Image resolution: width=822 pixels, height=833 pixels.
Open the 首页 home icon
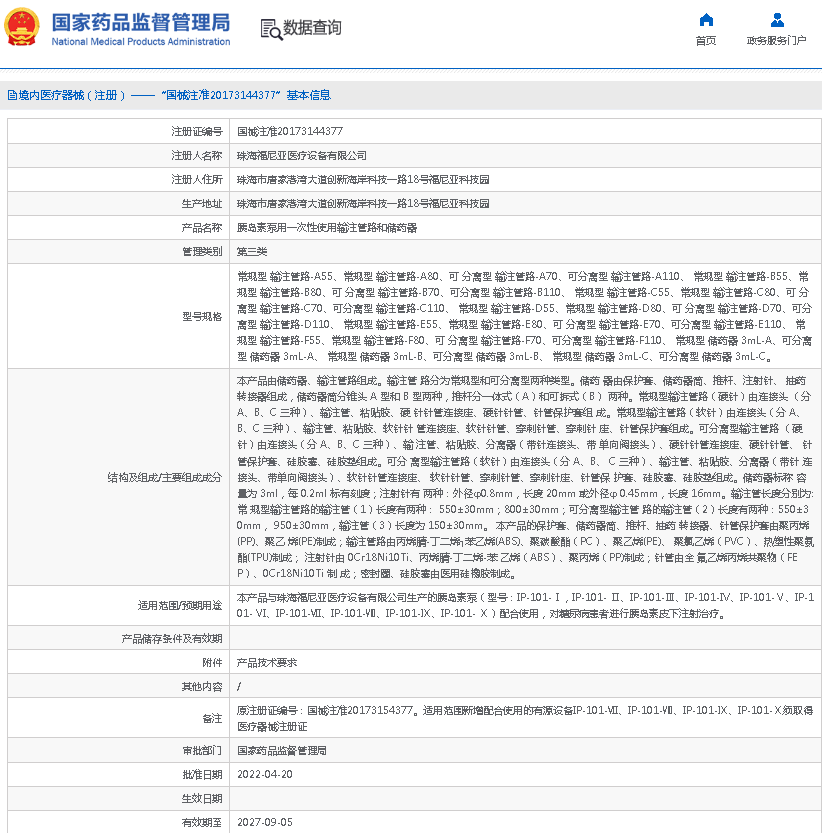point(706,20)
